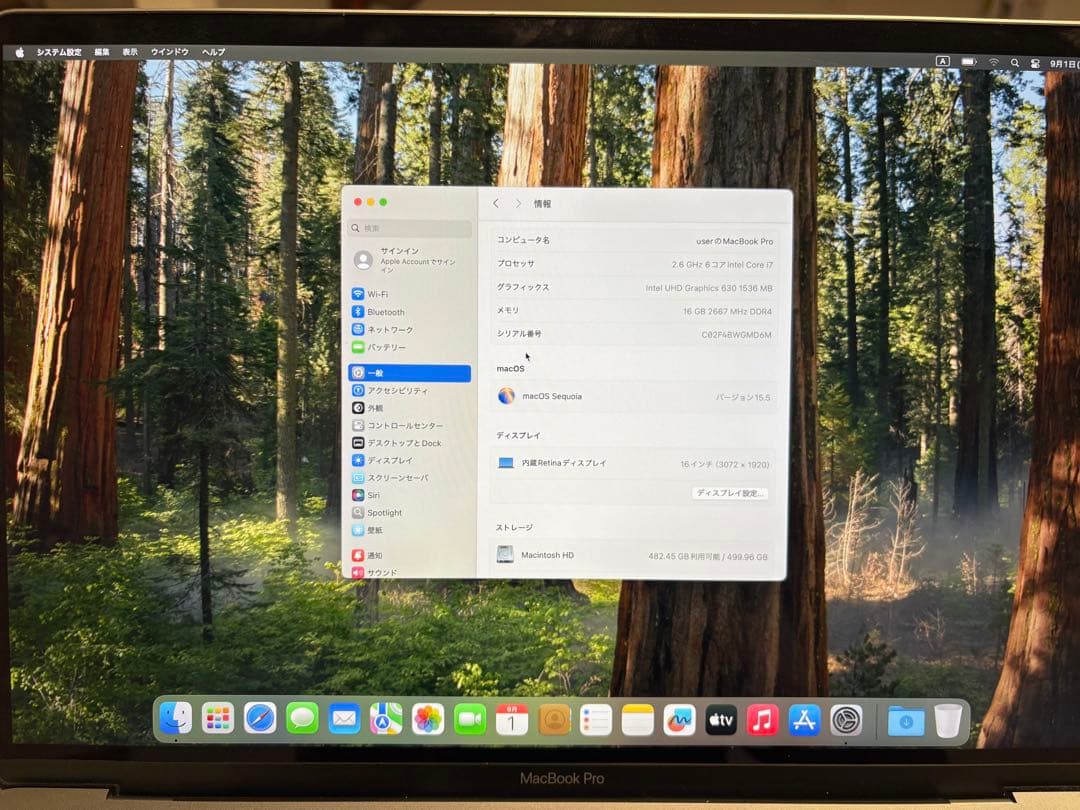This screenshot has width=1080, height=810.
Task: Open the 表示 menu
Action: coord(130,52)
